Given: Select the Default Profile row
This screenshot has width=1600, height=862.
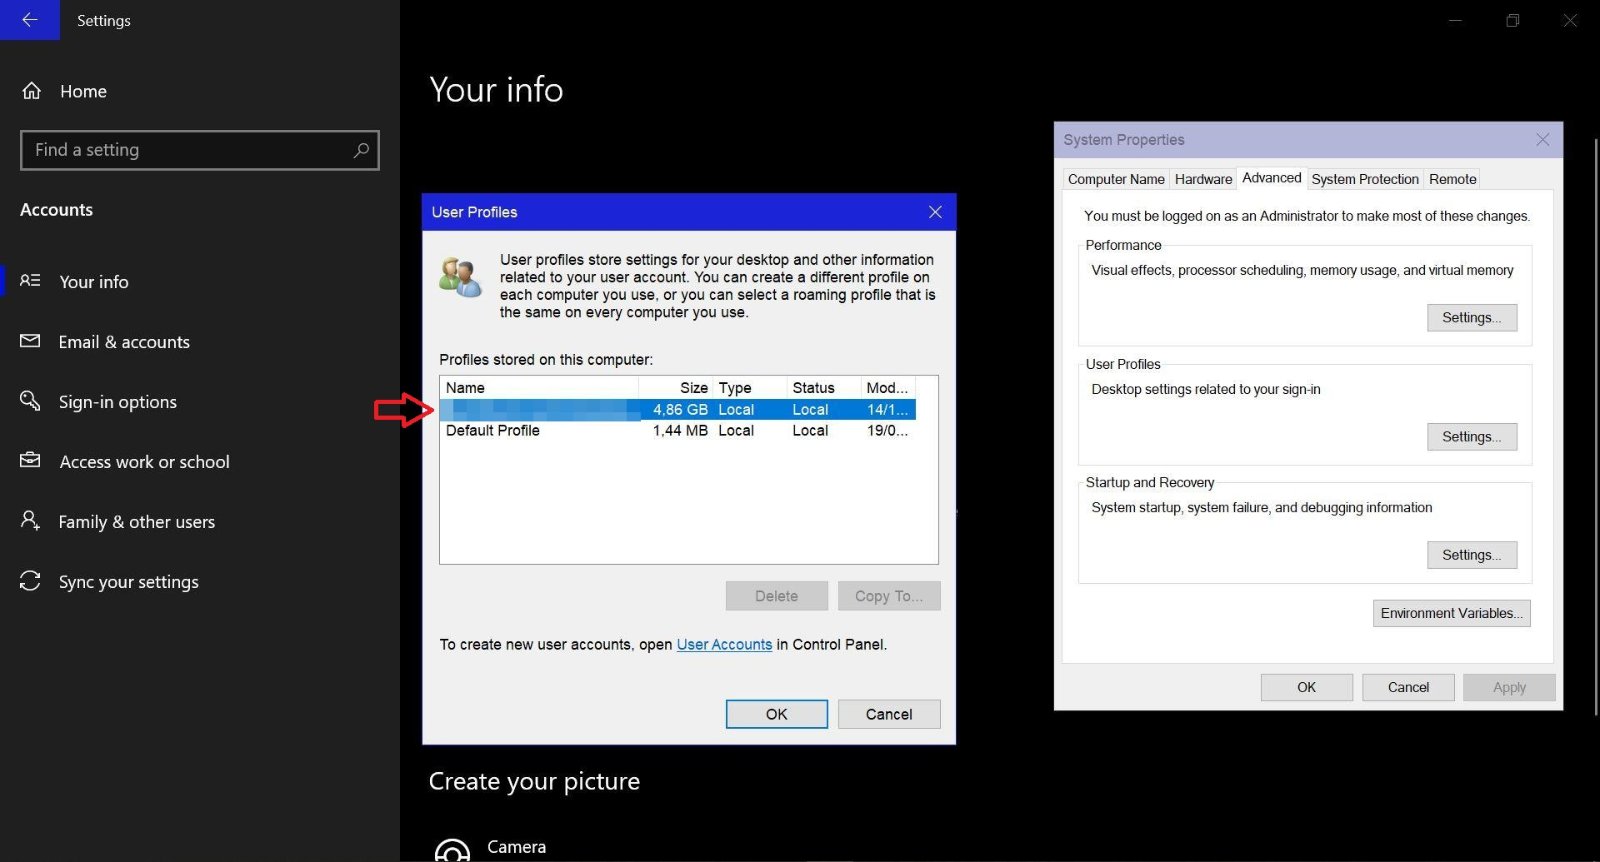Looking at the screenshot, I should coord(493,431).
